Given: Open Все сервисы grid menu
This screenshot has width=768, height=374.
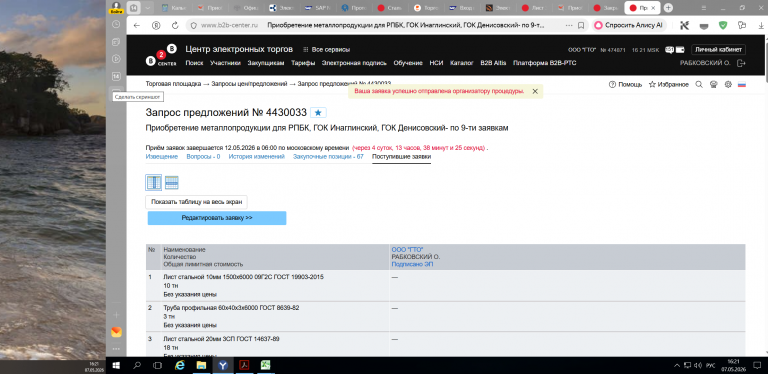Looking at the screenshot, I should (327, 49).
